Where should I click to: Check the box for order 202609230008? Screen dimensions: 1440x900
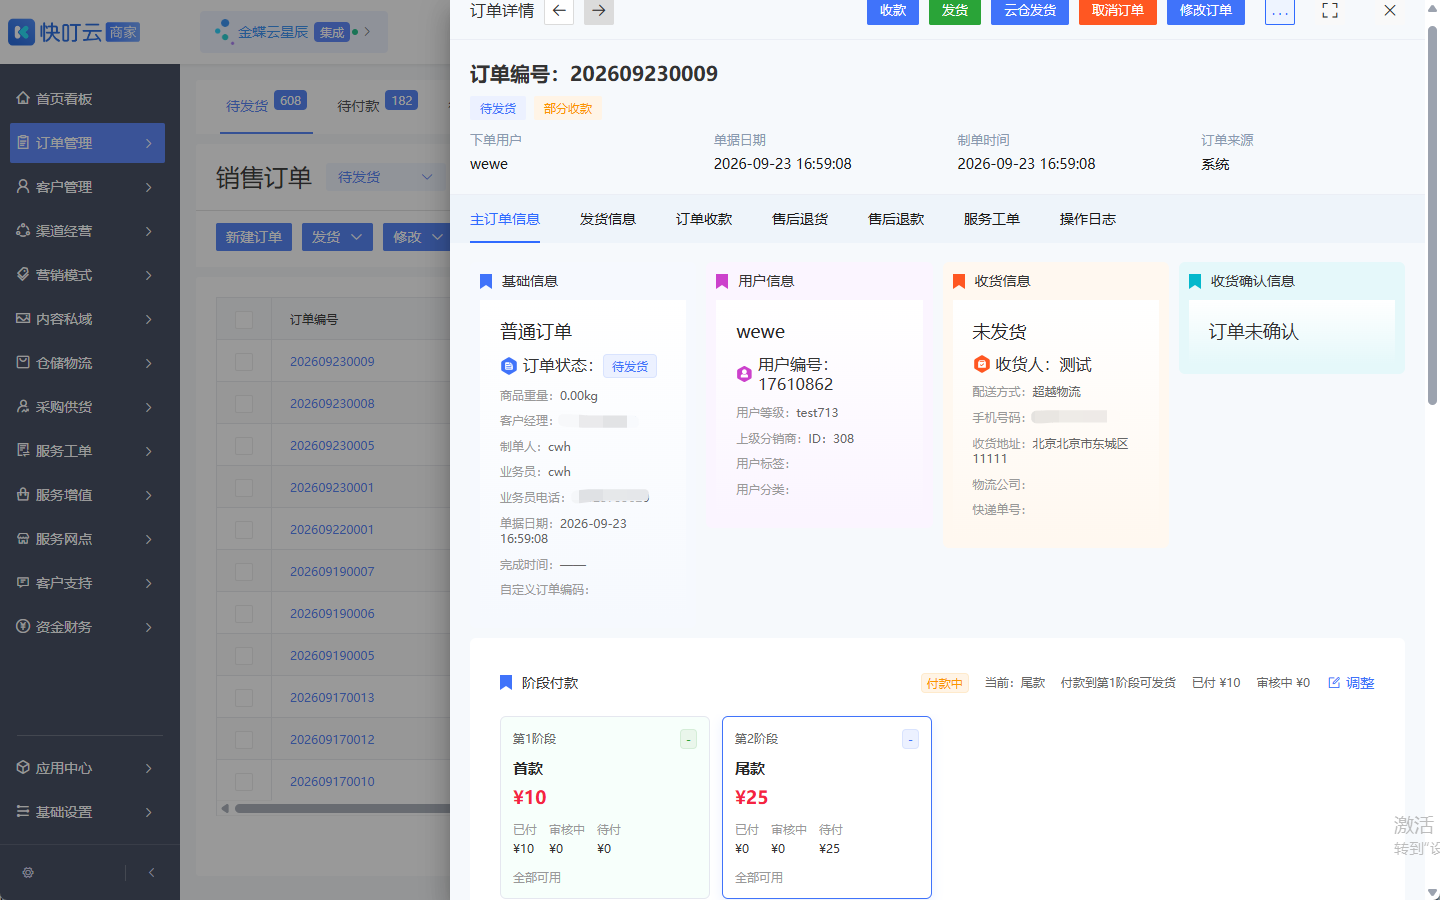244,404
